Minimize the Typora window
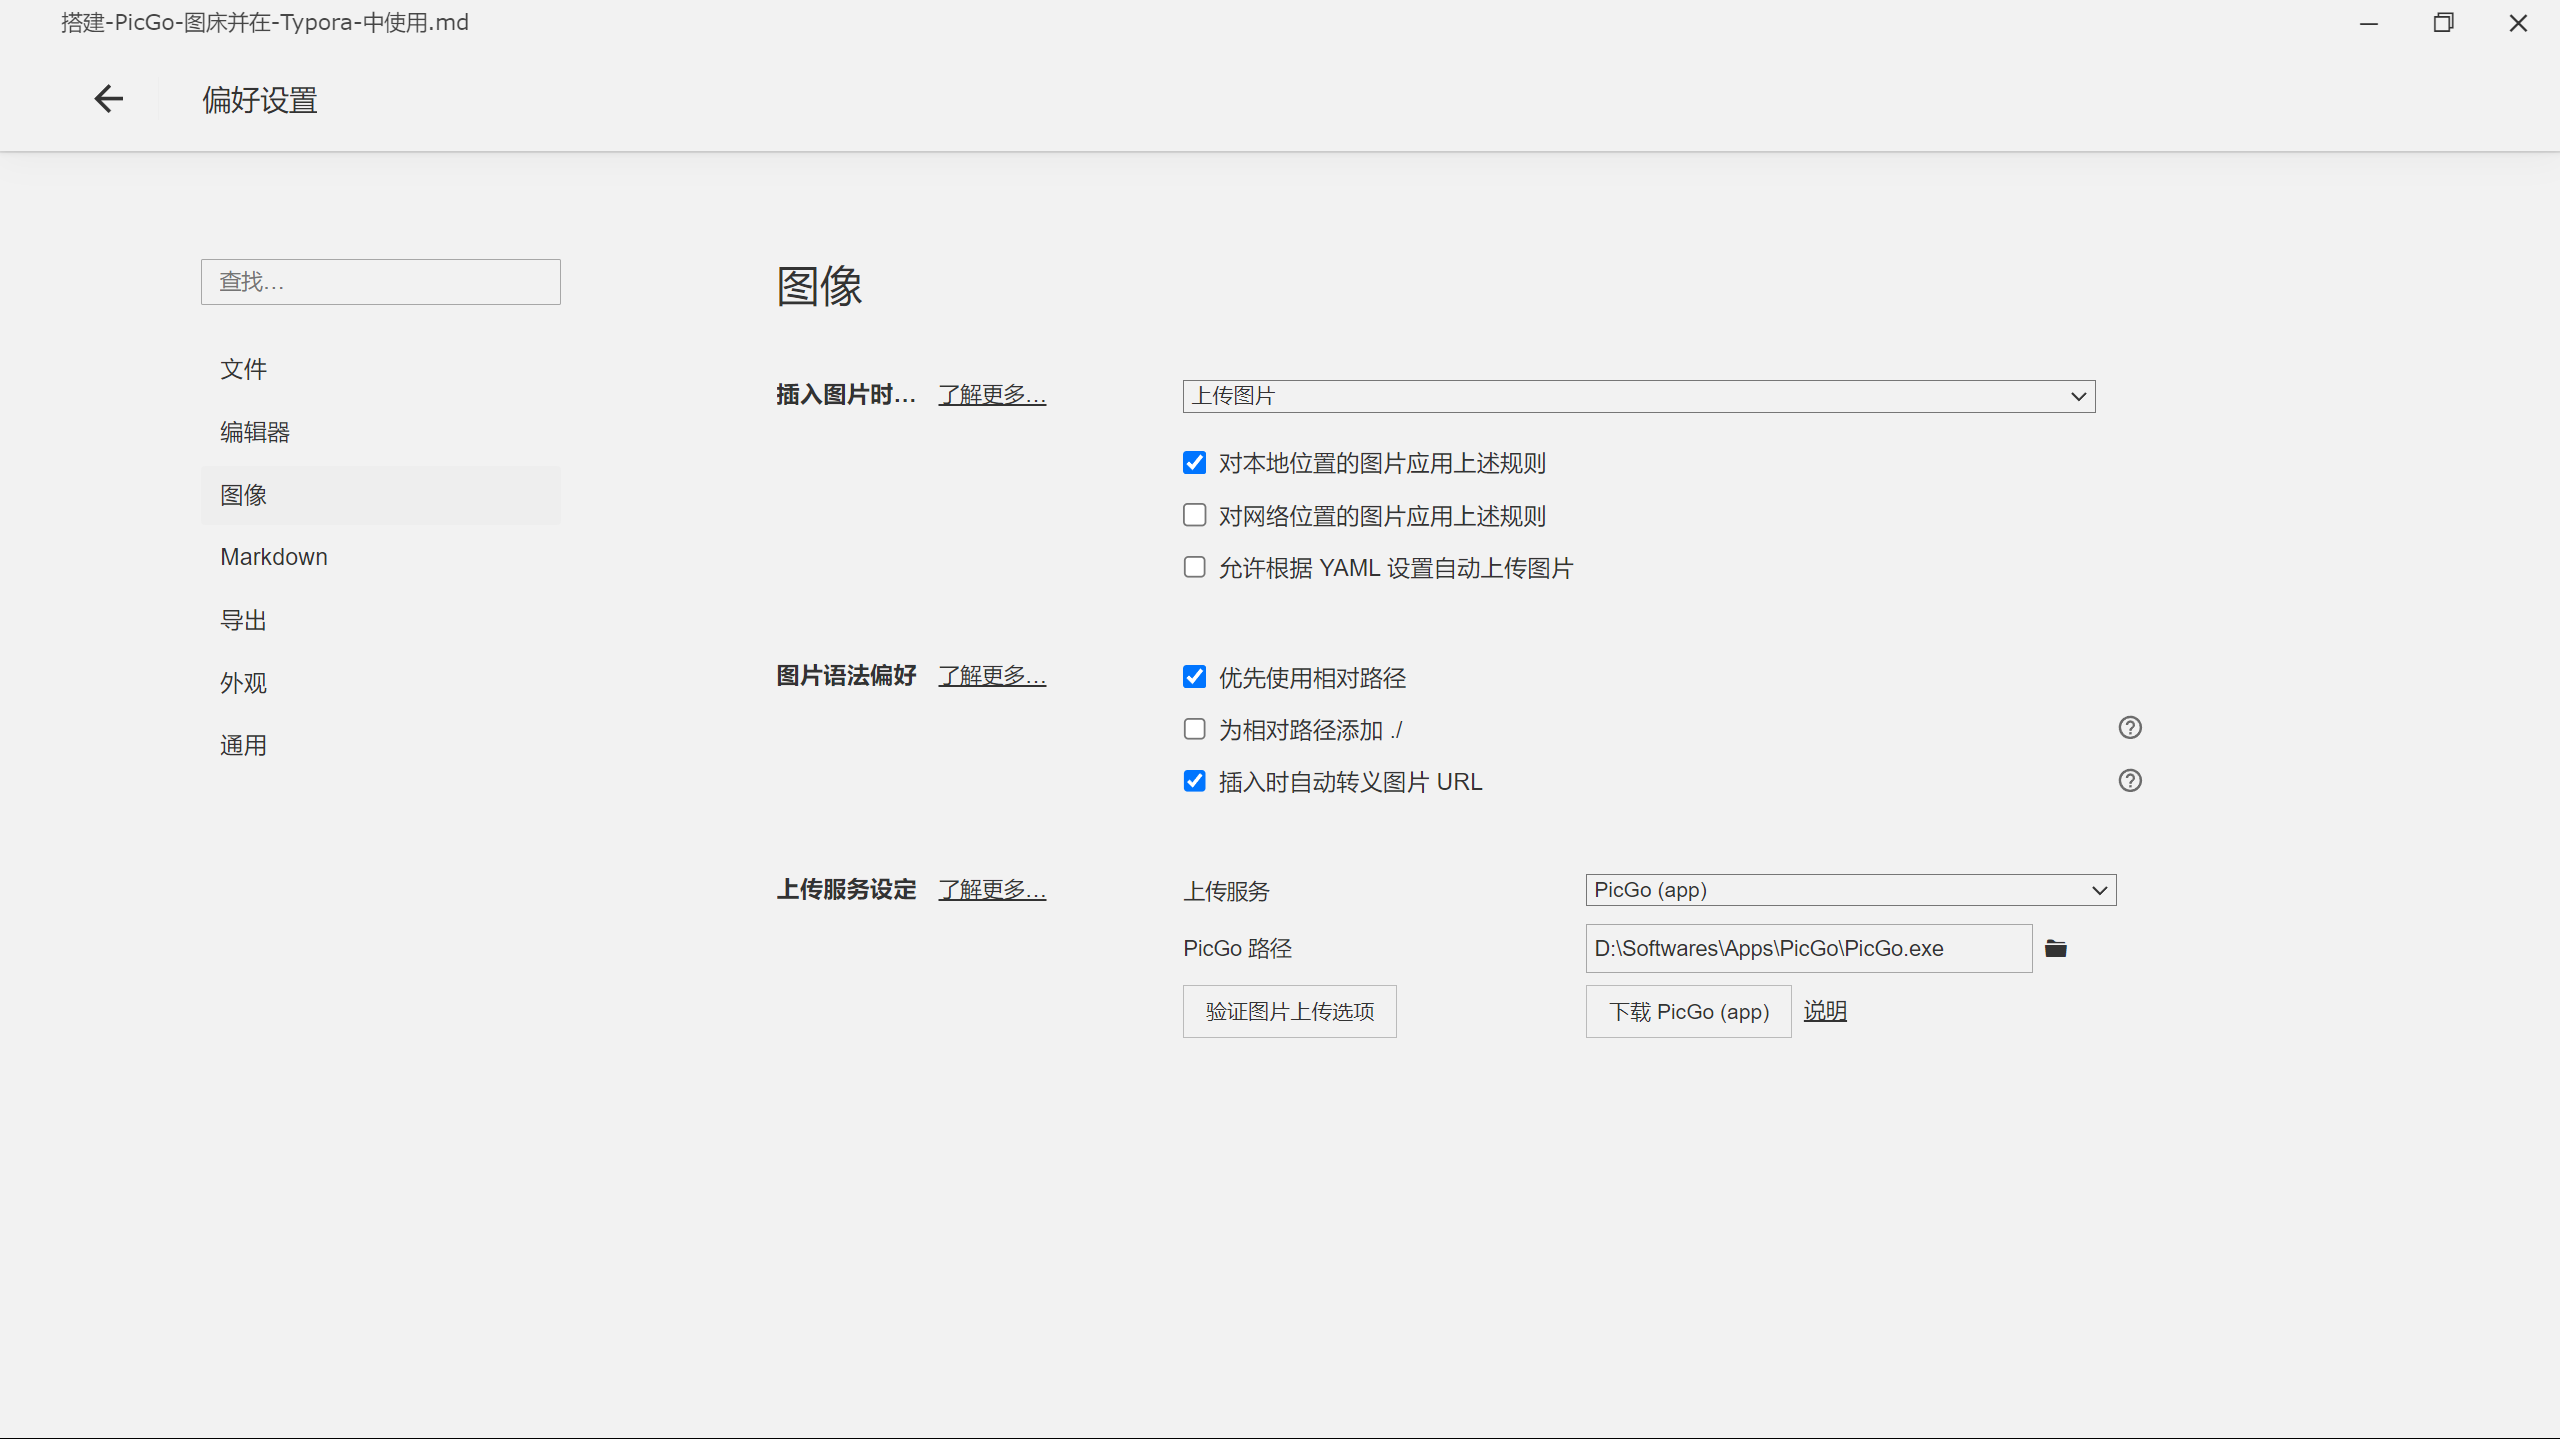This screenshot has width=2560, height=1439. point(2369,23)
